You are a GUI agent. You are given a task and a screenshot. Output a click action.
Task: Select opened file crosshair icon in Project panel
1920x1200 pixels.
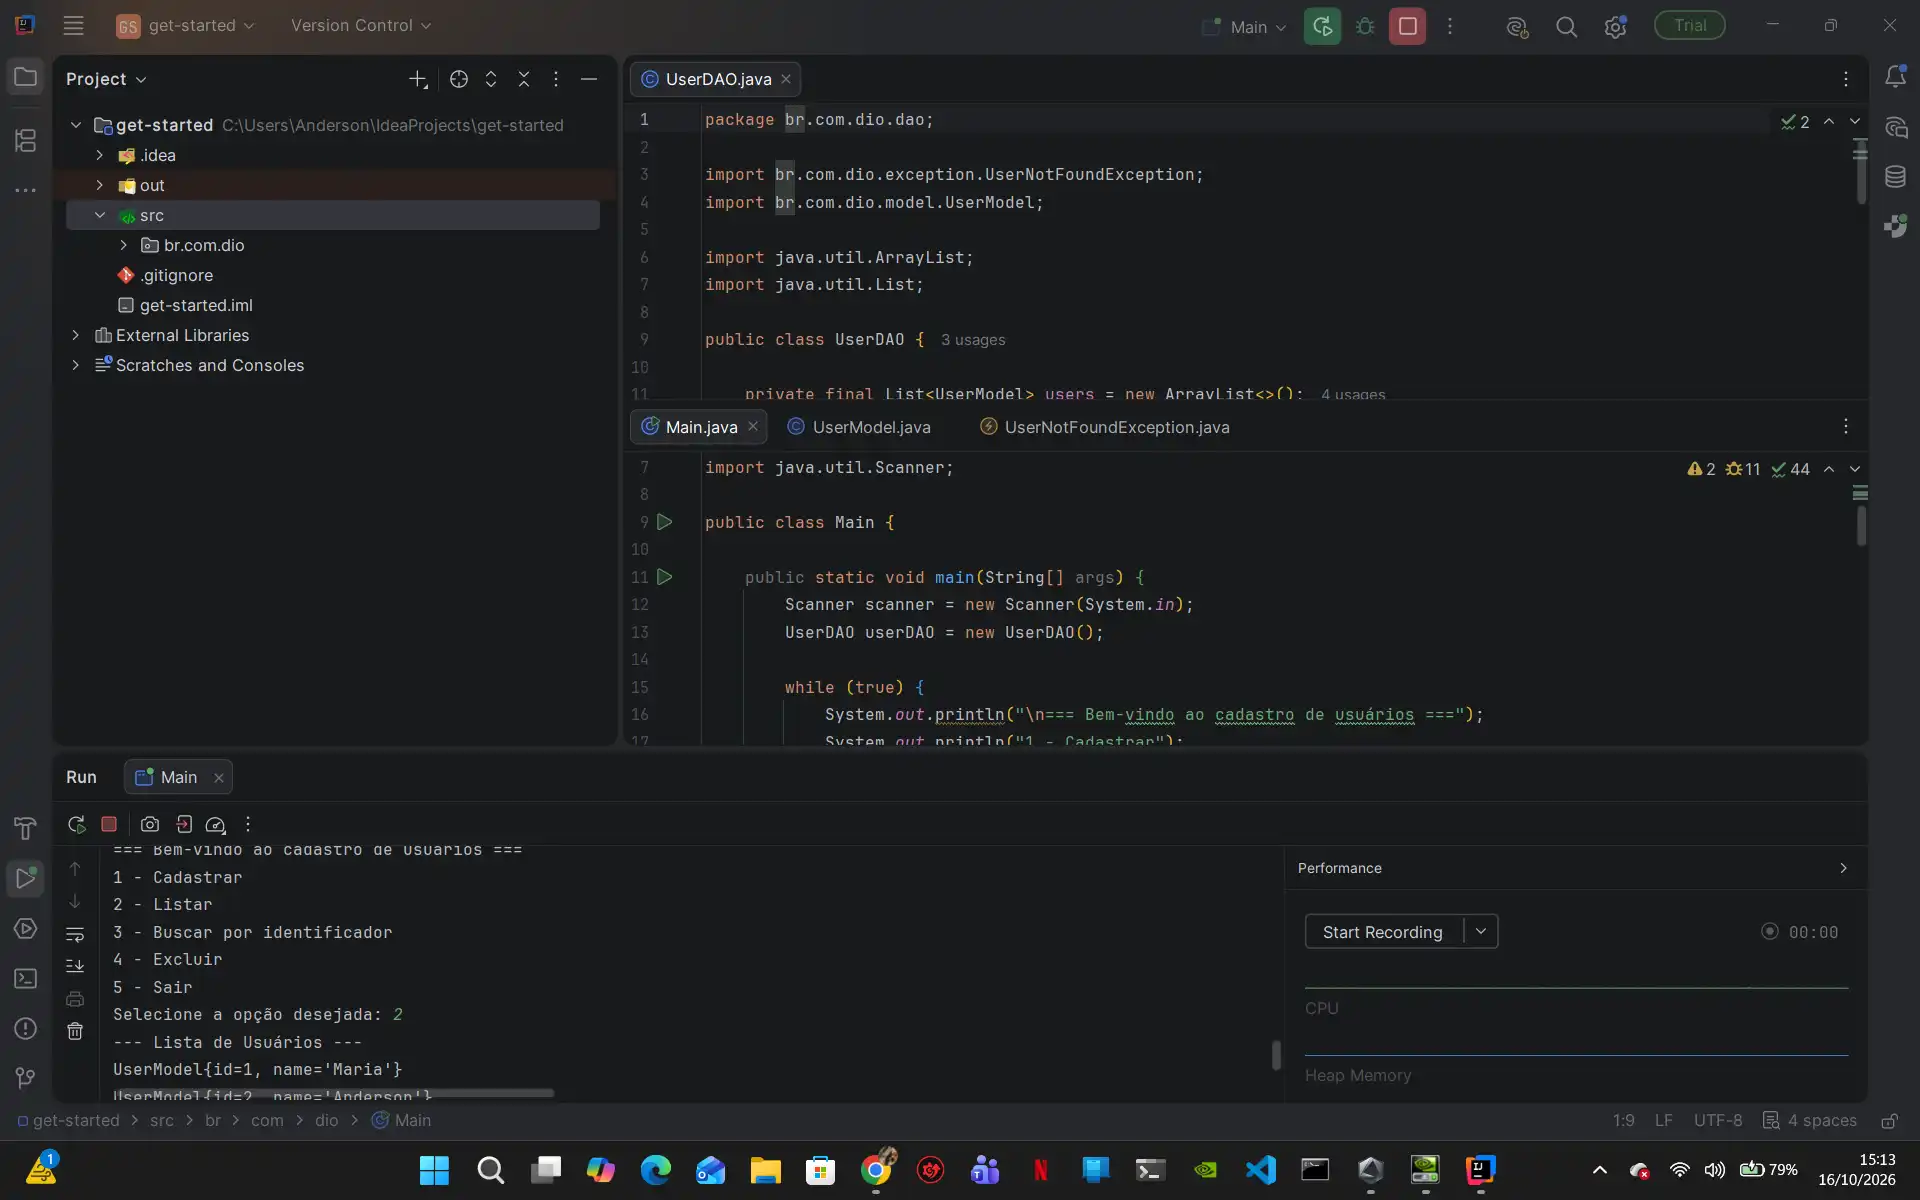point(459,79)
